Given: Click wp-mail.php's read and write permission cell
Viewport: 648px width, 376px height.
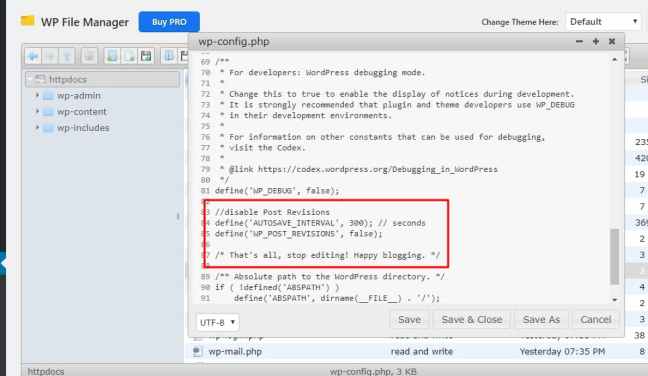Looking at the screenshot, I should coord(422,352).
